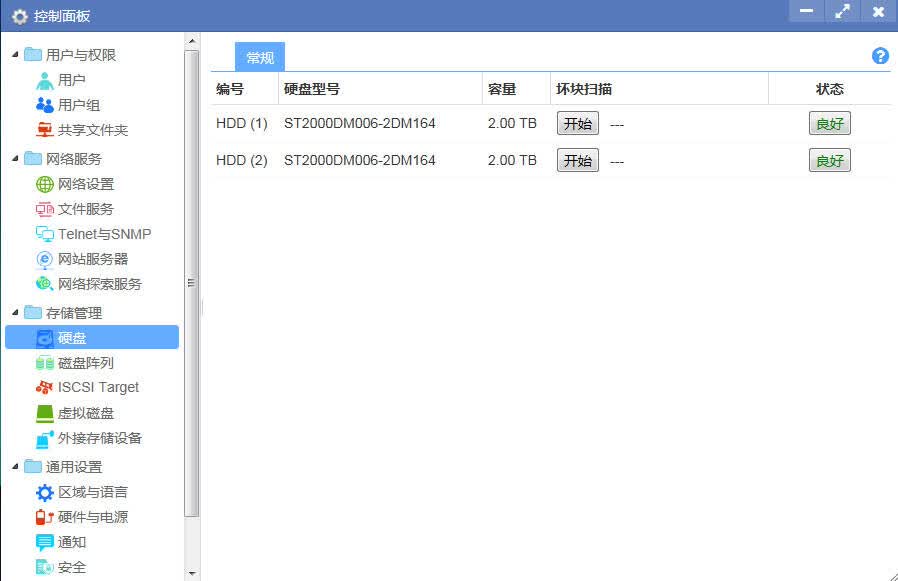Image resolution: width=898 pixels, height=581 pixels.
Task: Click the sidebar scrollbar down arrow
Action: (192, 573)
